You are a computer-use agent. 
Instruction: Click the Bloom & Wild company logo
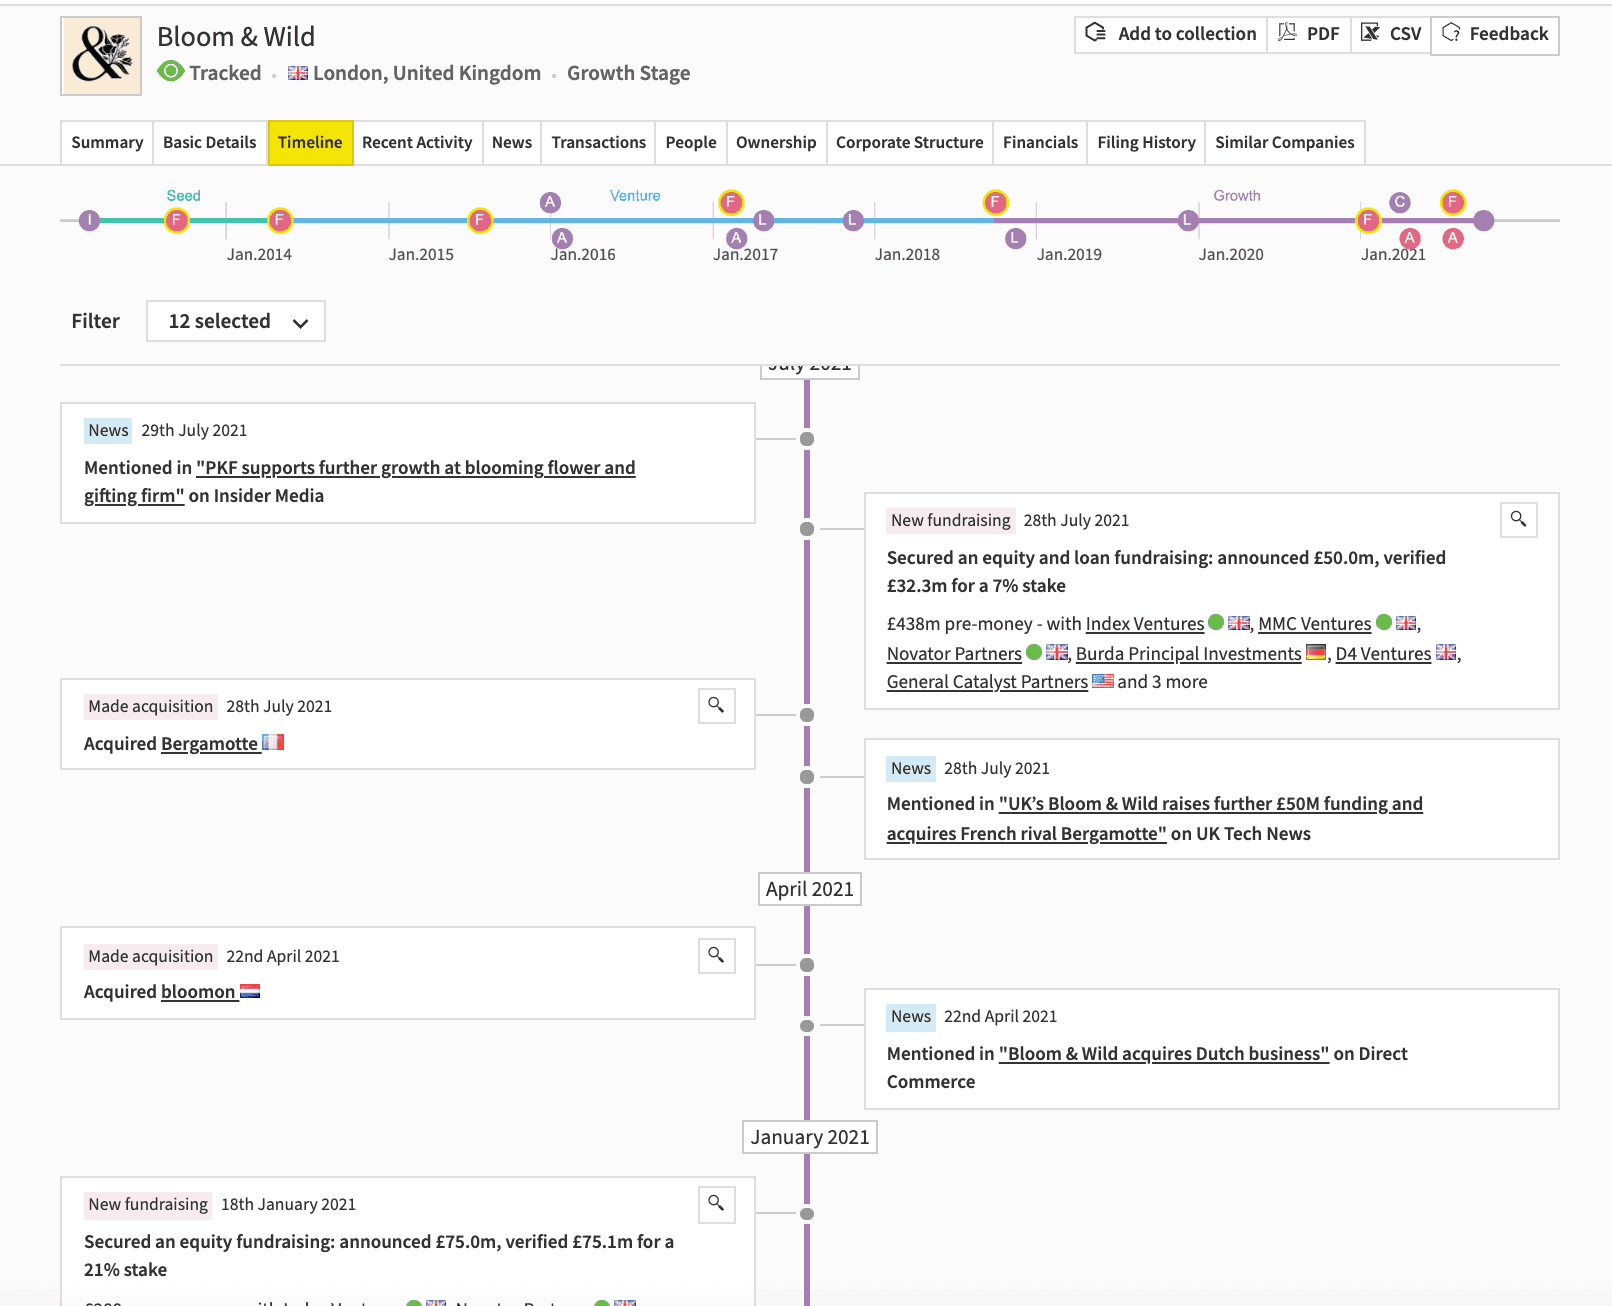tap(101, 56)
